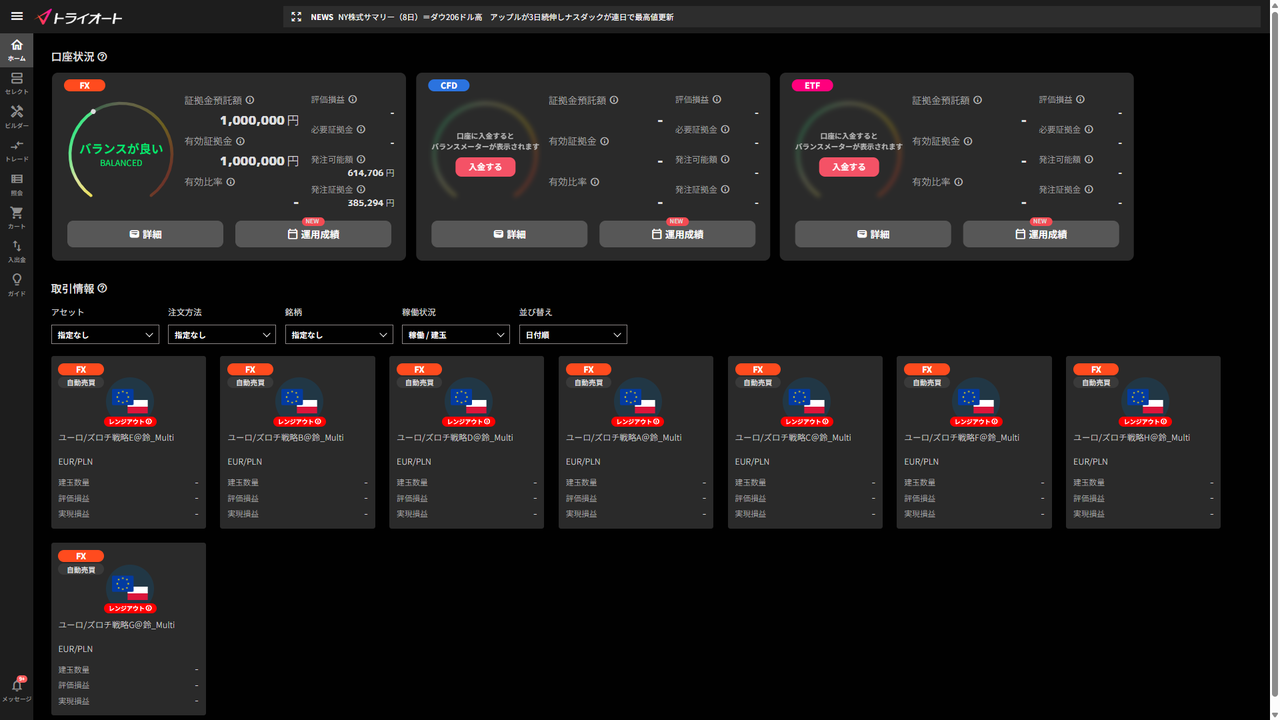Expand the アセット dropdown
Screen dimensions: 1280x720
105,335
